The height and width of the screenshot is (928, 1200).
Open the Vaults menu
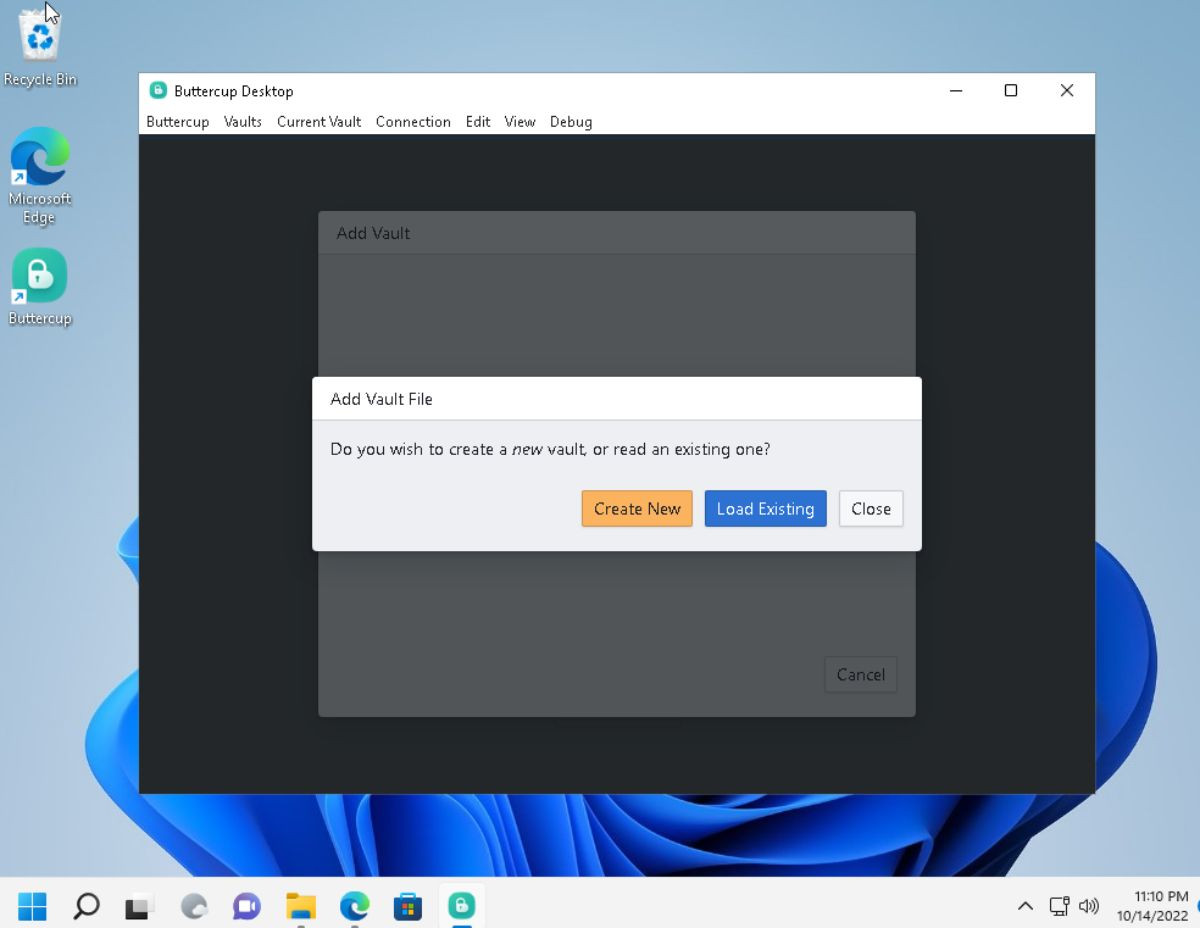tap(243, 121)
